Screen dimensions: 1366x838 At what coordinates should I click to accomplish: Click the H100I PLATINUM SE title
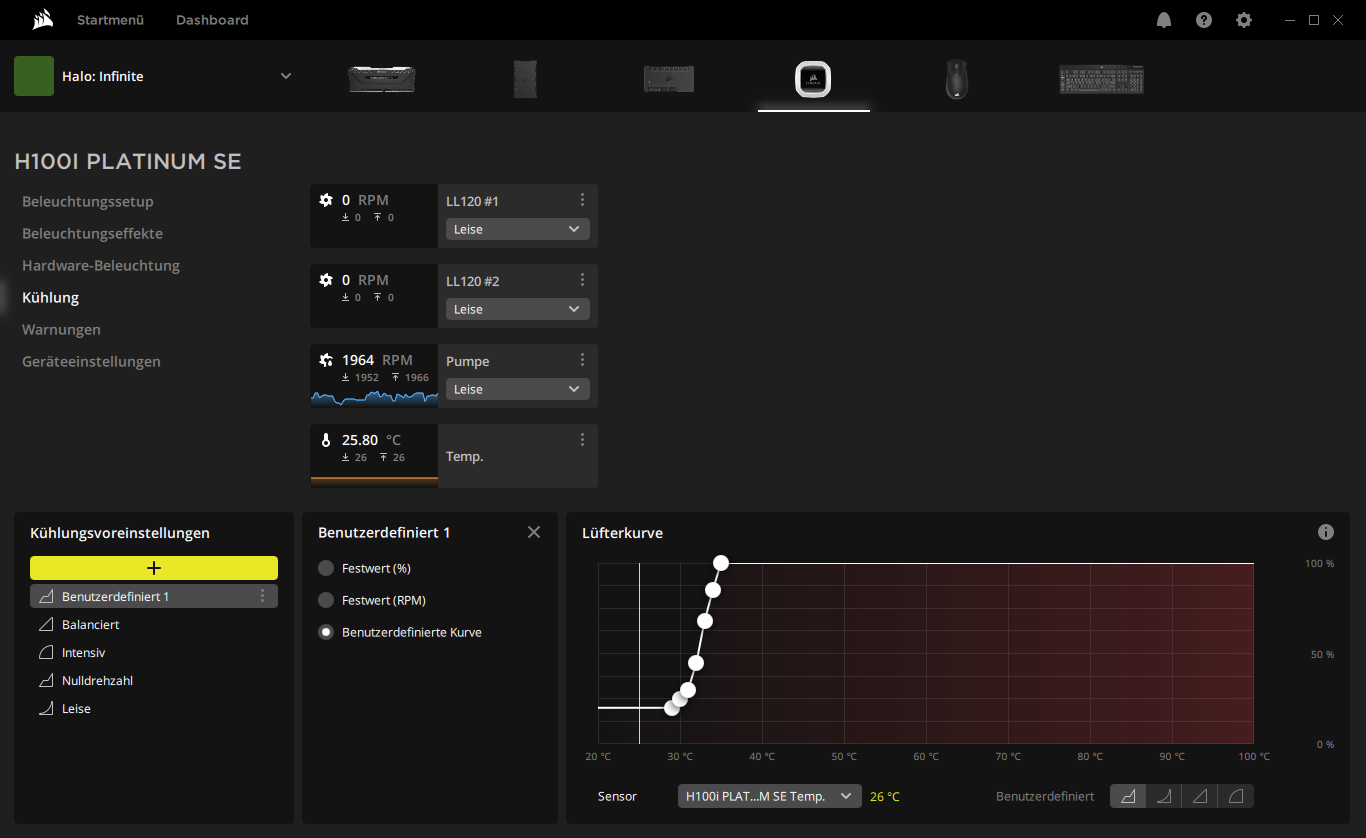[x=128, y=161]
